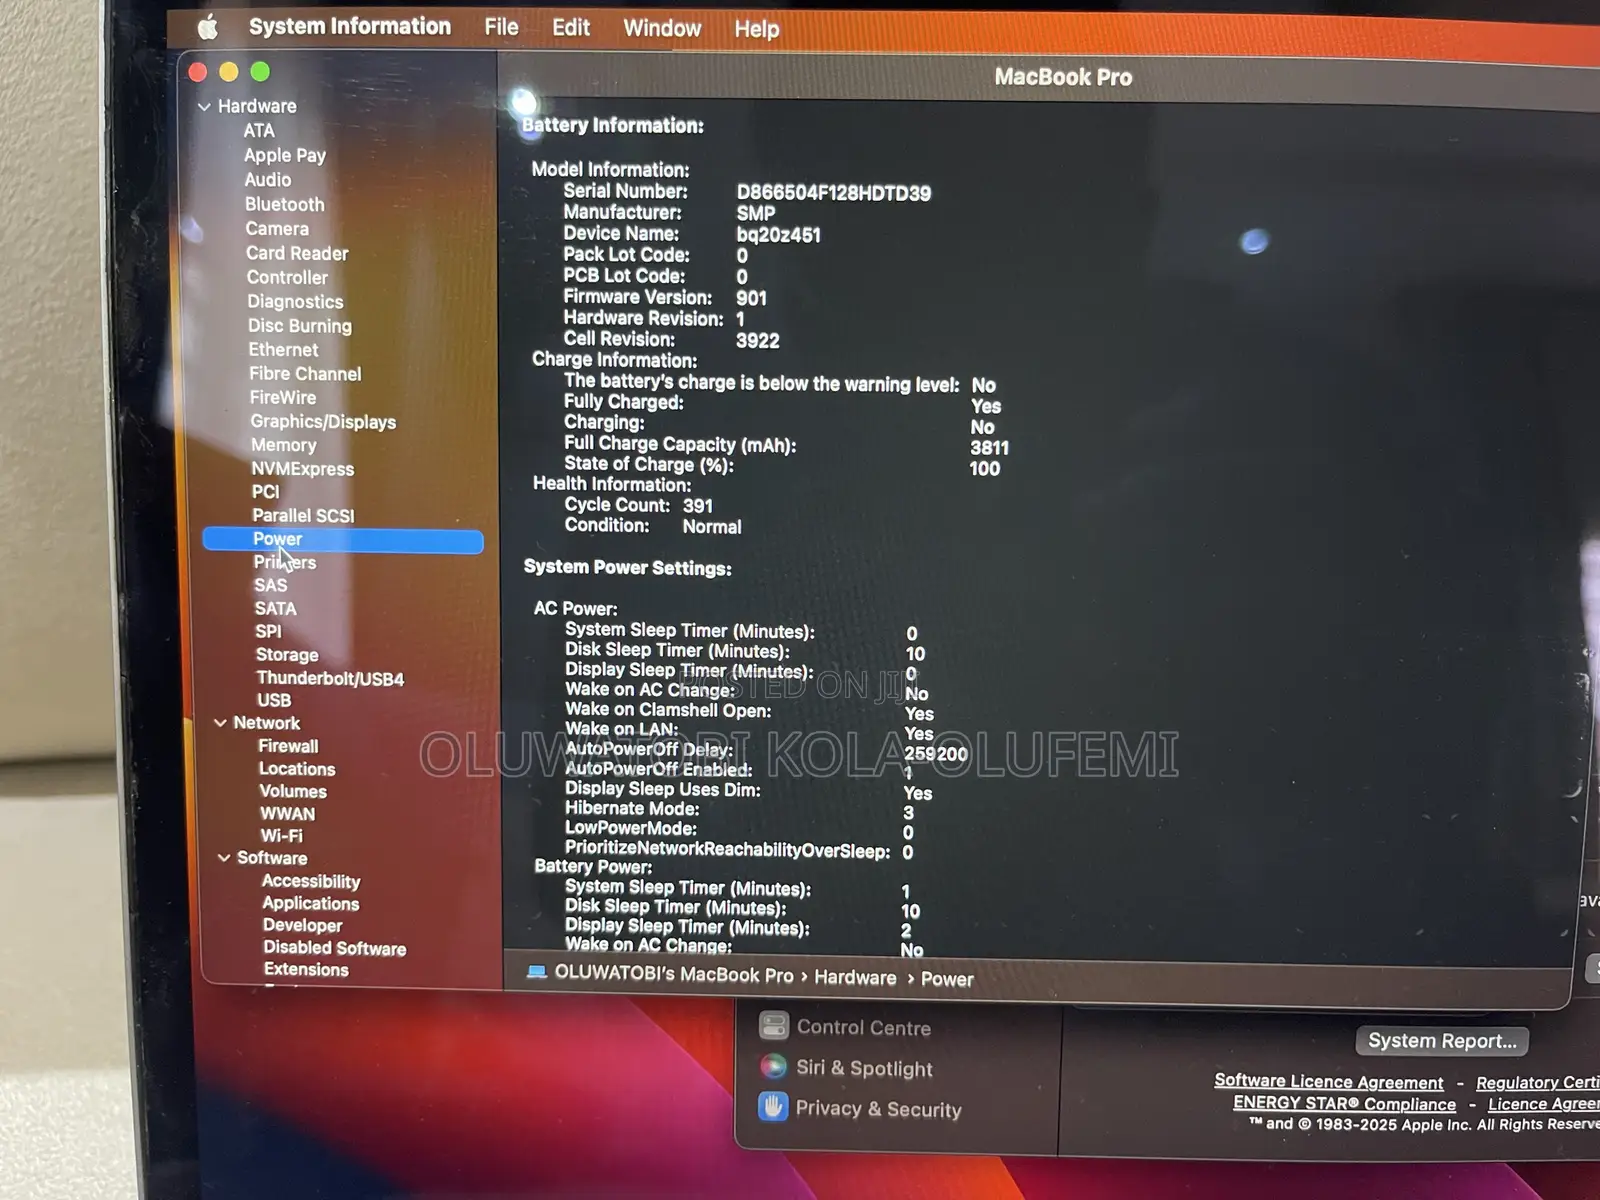The height and width of the screenshot is (1200, 1600).
Task: Select Applications under Software
Action: (x=311, y=904)
